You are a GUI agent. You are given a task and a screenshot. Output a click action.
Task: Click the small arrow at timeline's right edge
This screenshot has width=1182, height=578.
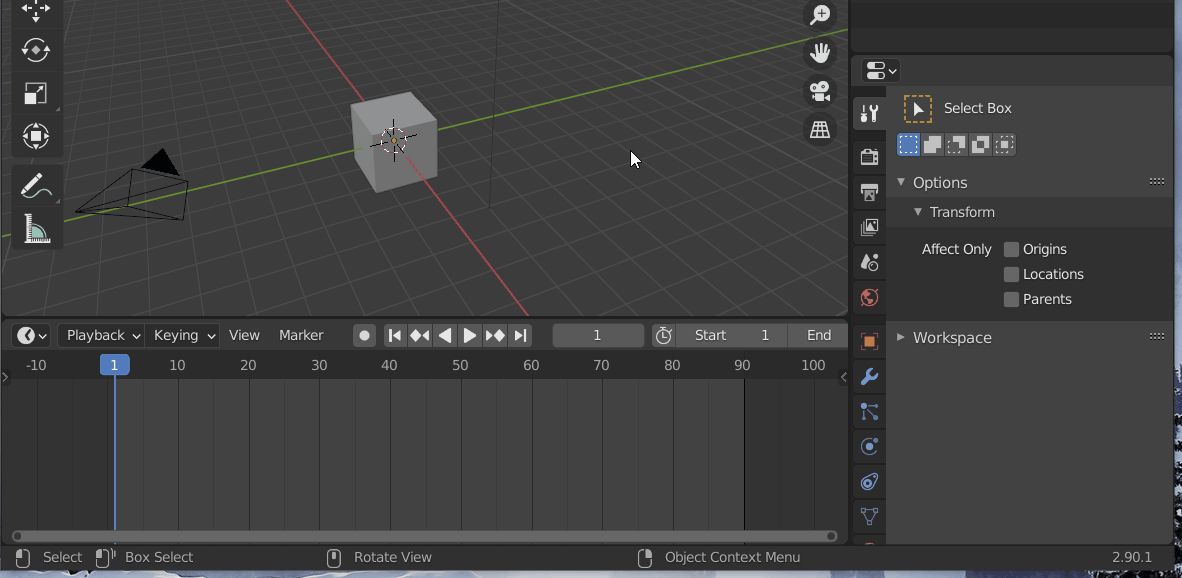(844, 377)
